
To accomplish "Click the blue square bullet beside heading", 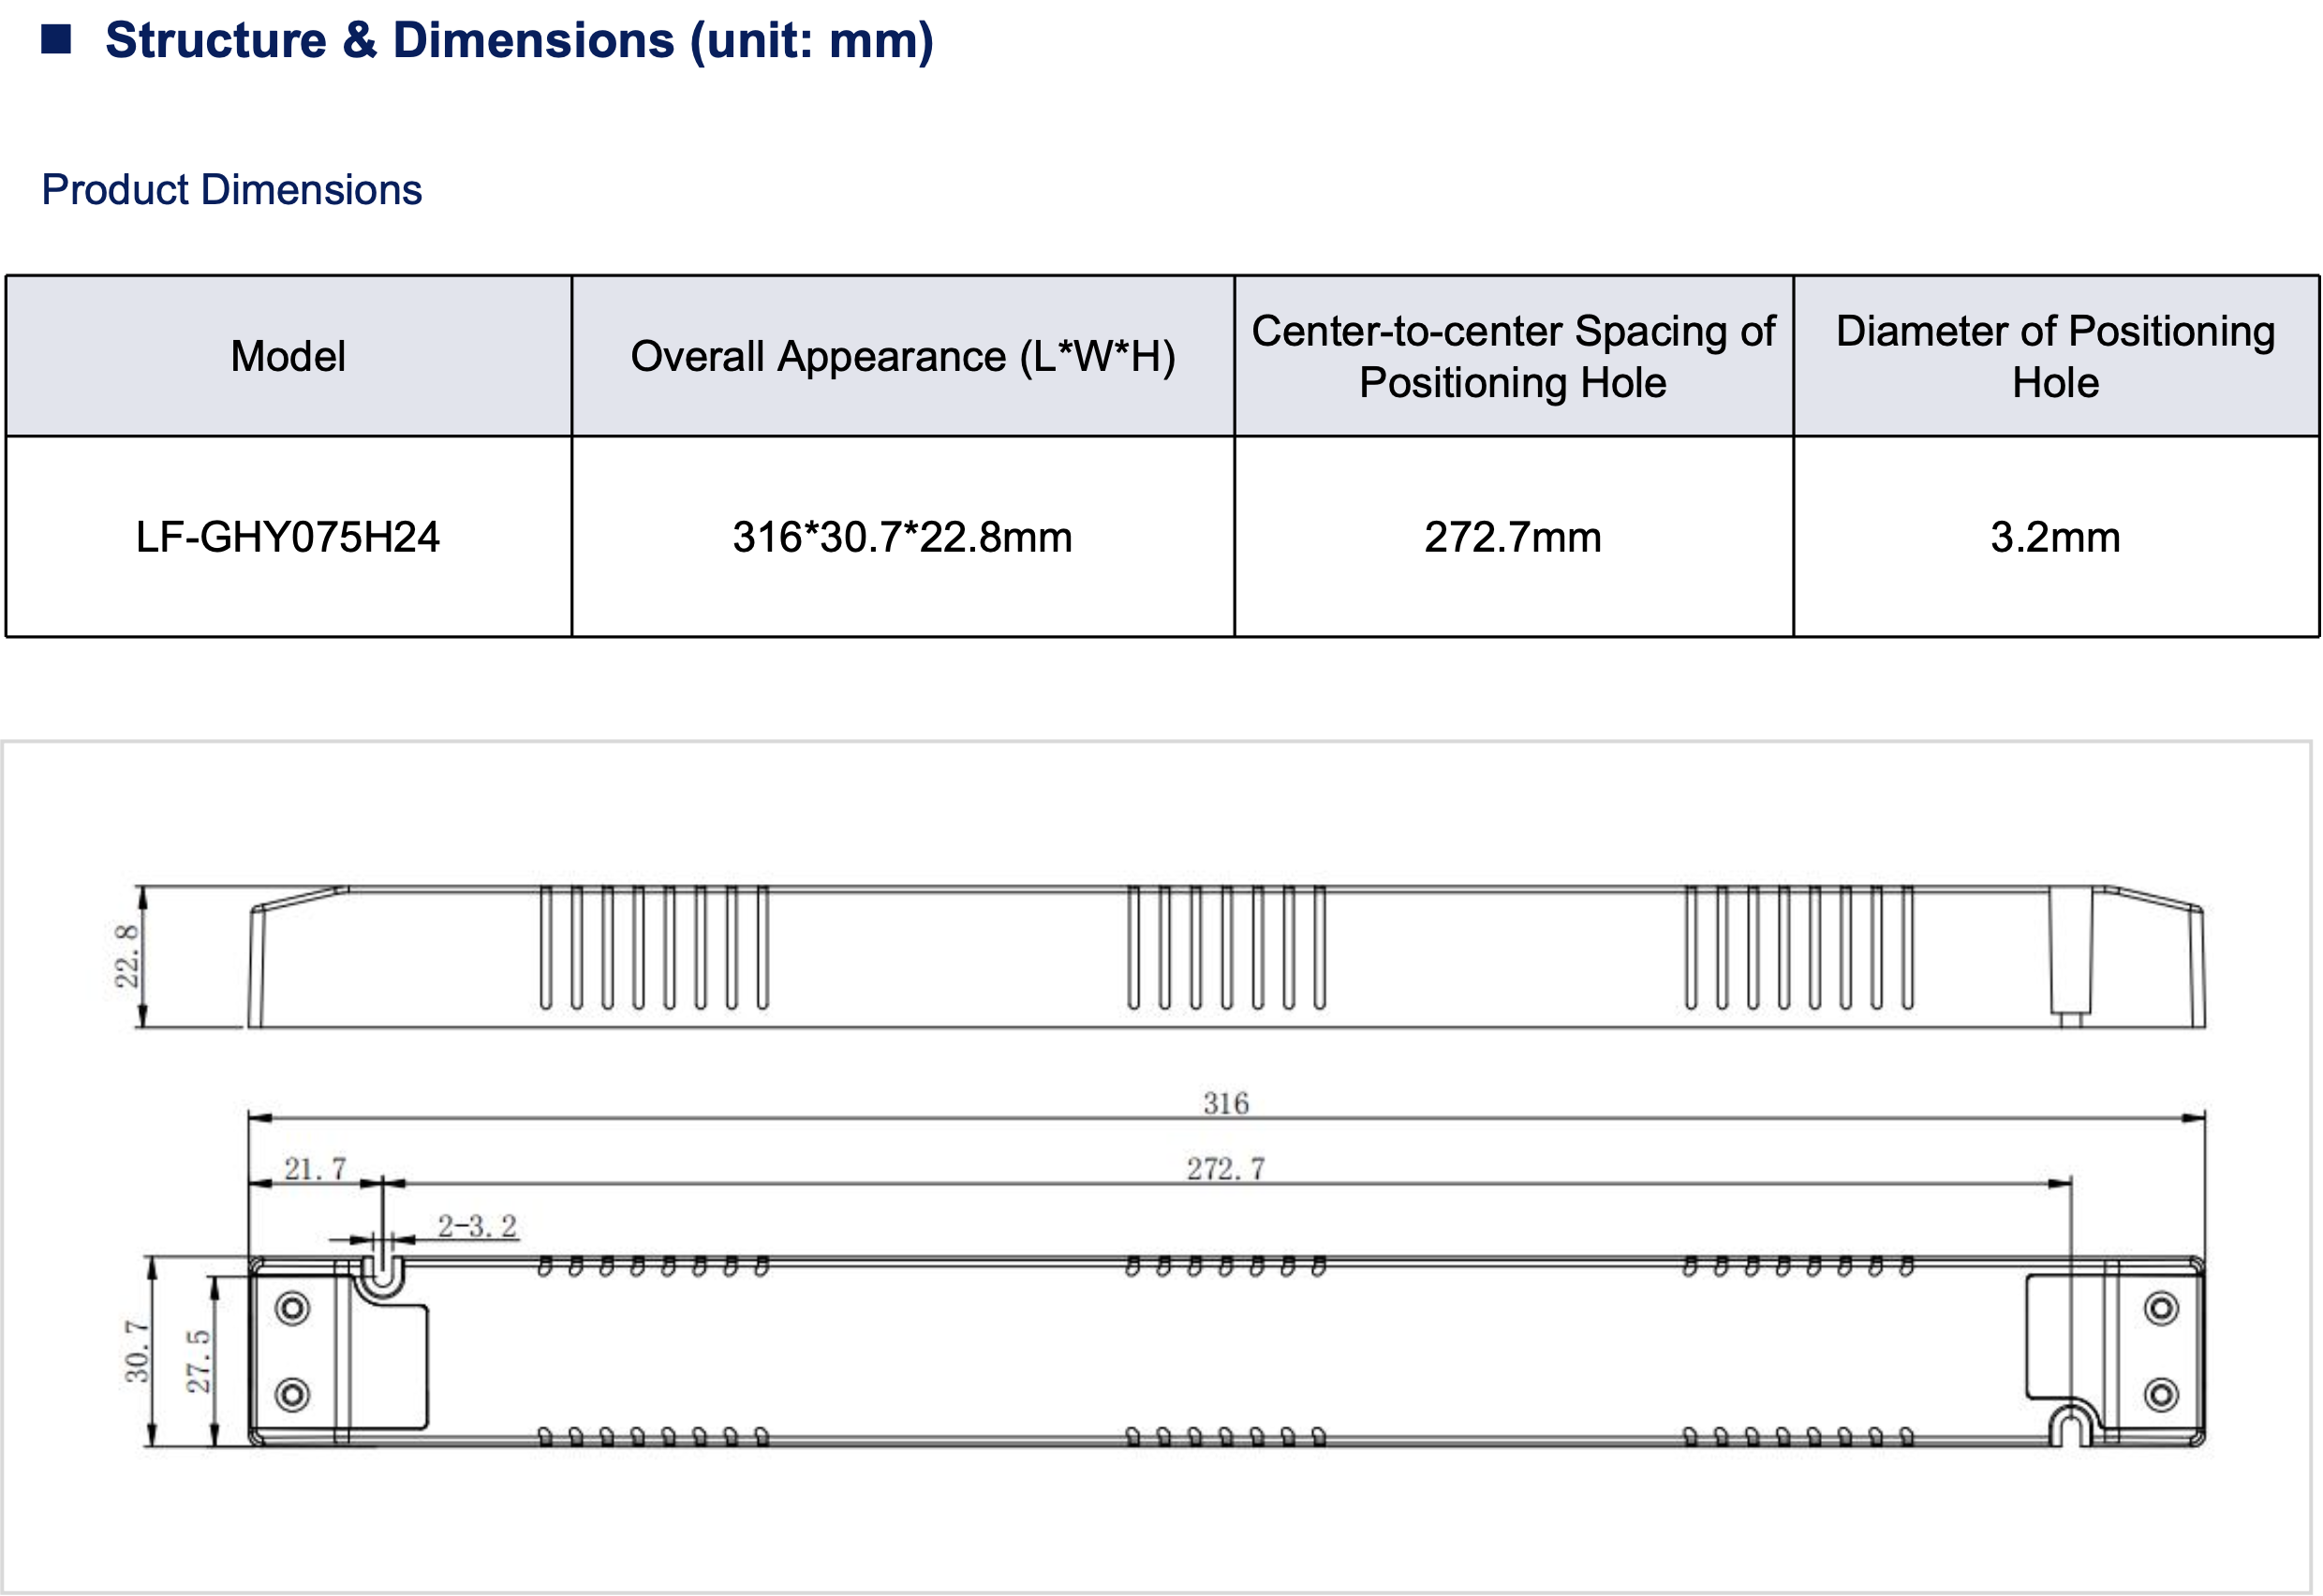I will [x=56, y=40].
